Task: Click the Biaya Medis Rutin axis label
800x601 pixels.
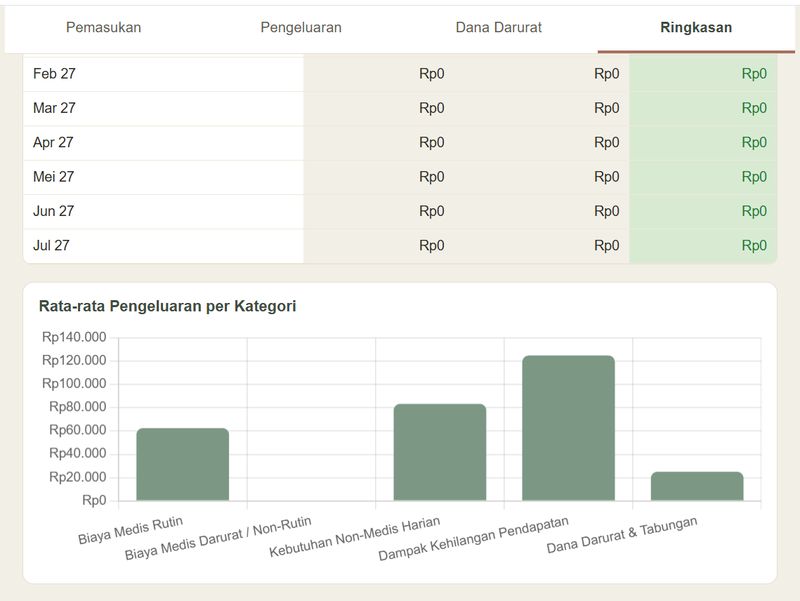Action: tap(130, 530)
